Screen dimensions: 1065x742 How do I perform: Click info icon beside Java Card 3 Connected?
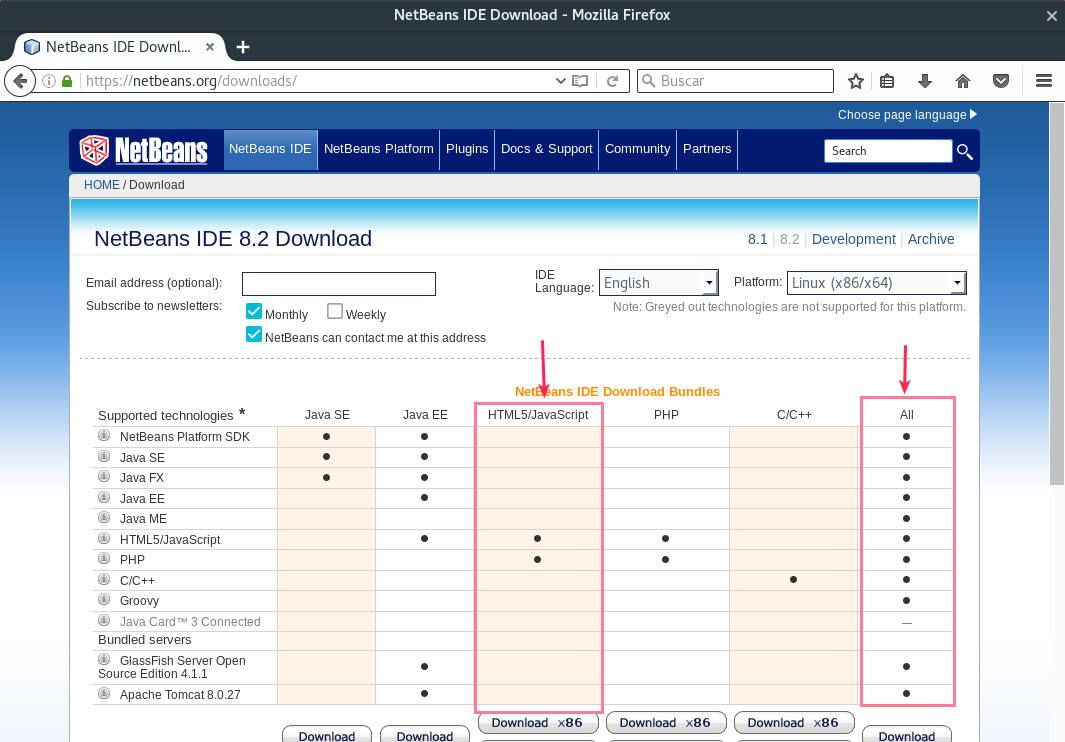pos(104,620)
